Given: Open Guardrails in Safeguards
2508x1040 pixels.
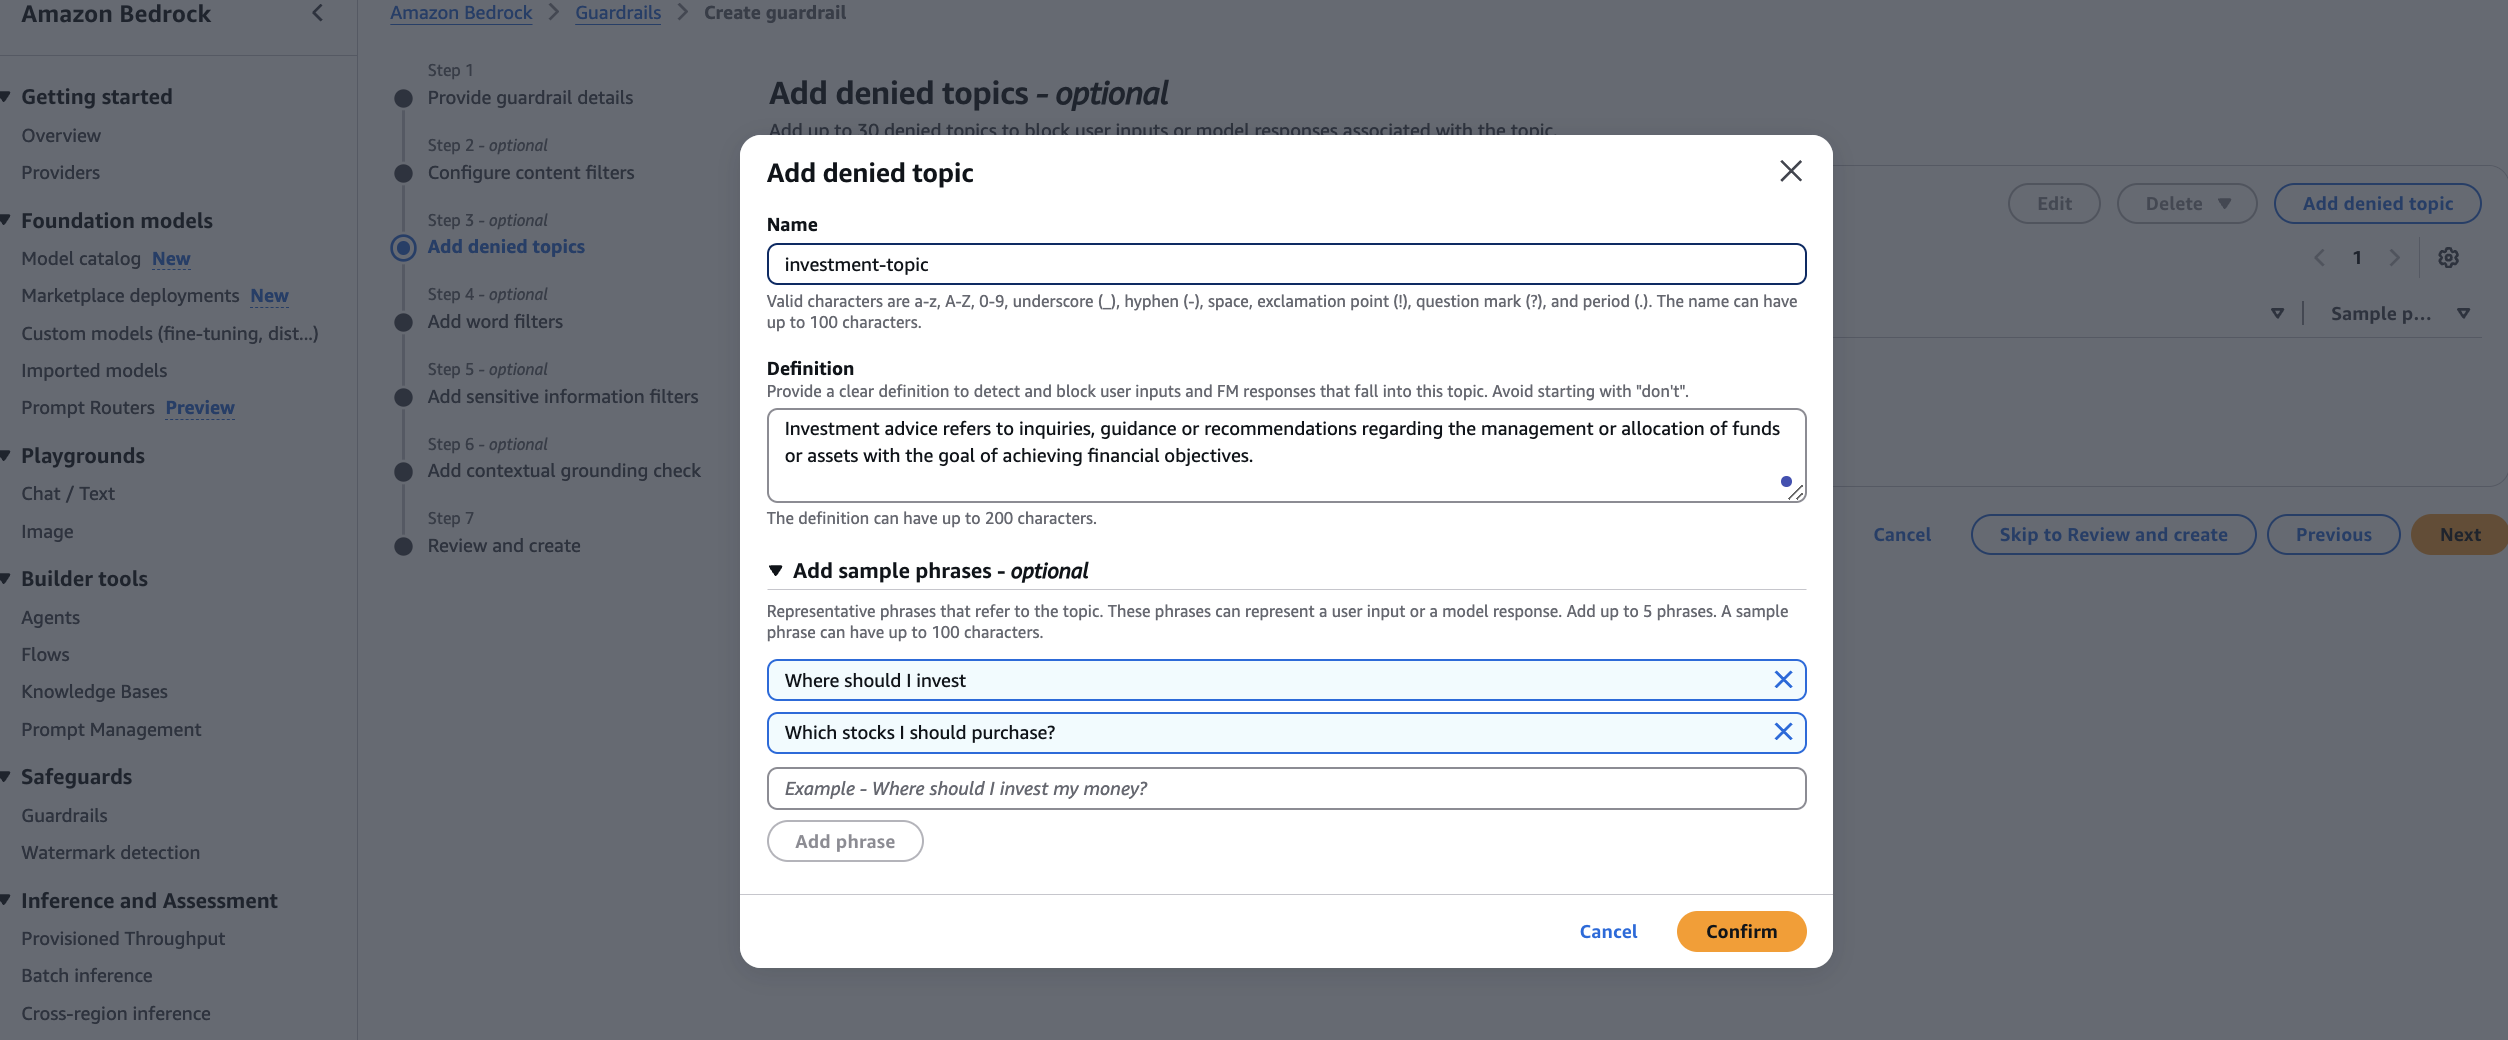Looking at the screenshot, I should pos(64,815).
